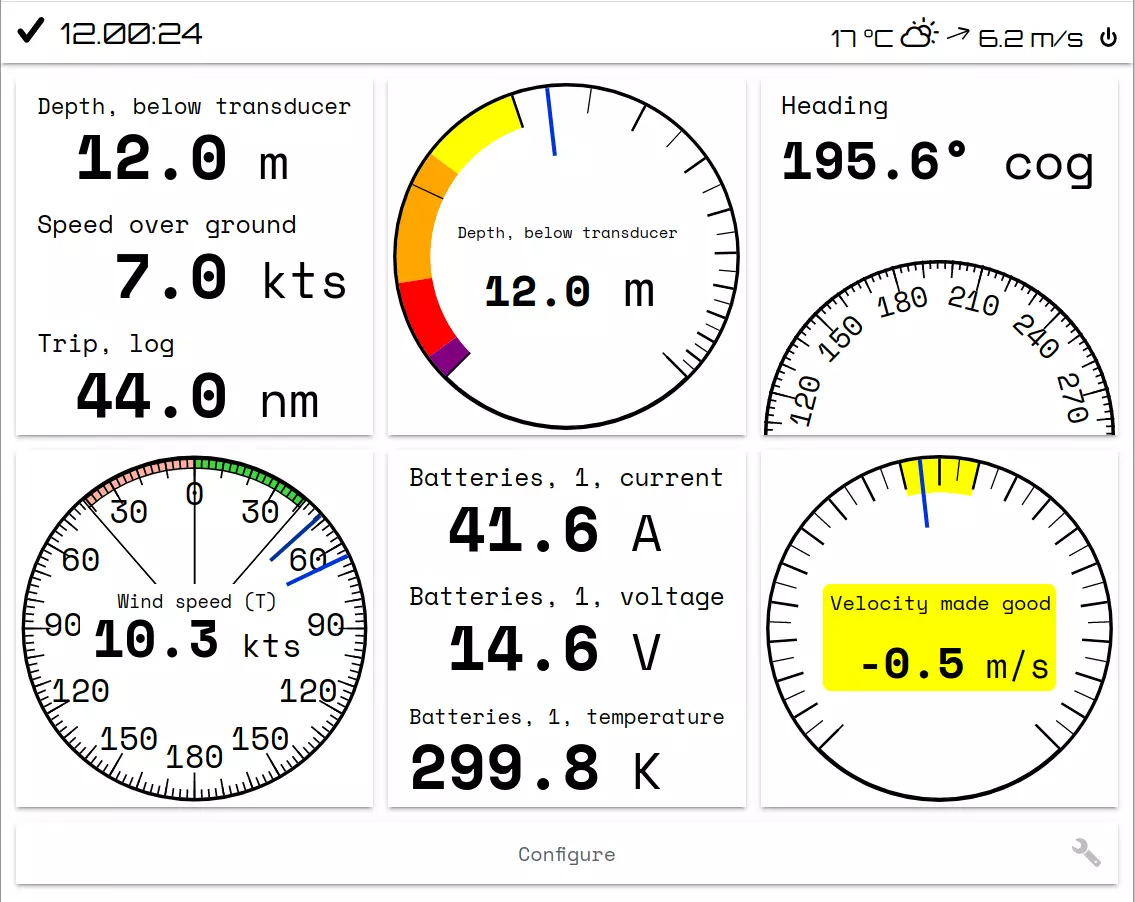Click the purple segment on depth gauge
1135x902 pixels.
451,356
